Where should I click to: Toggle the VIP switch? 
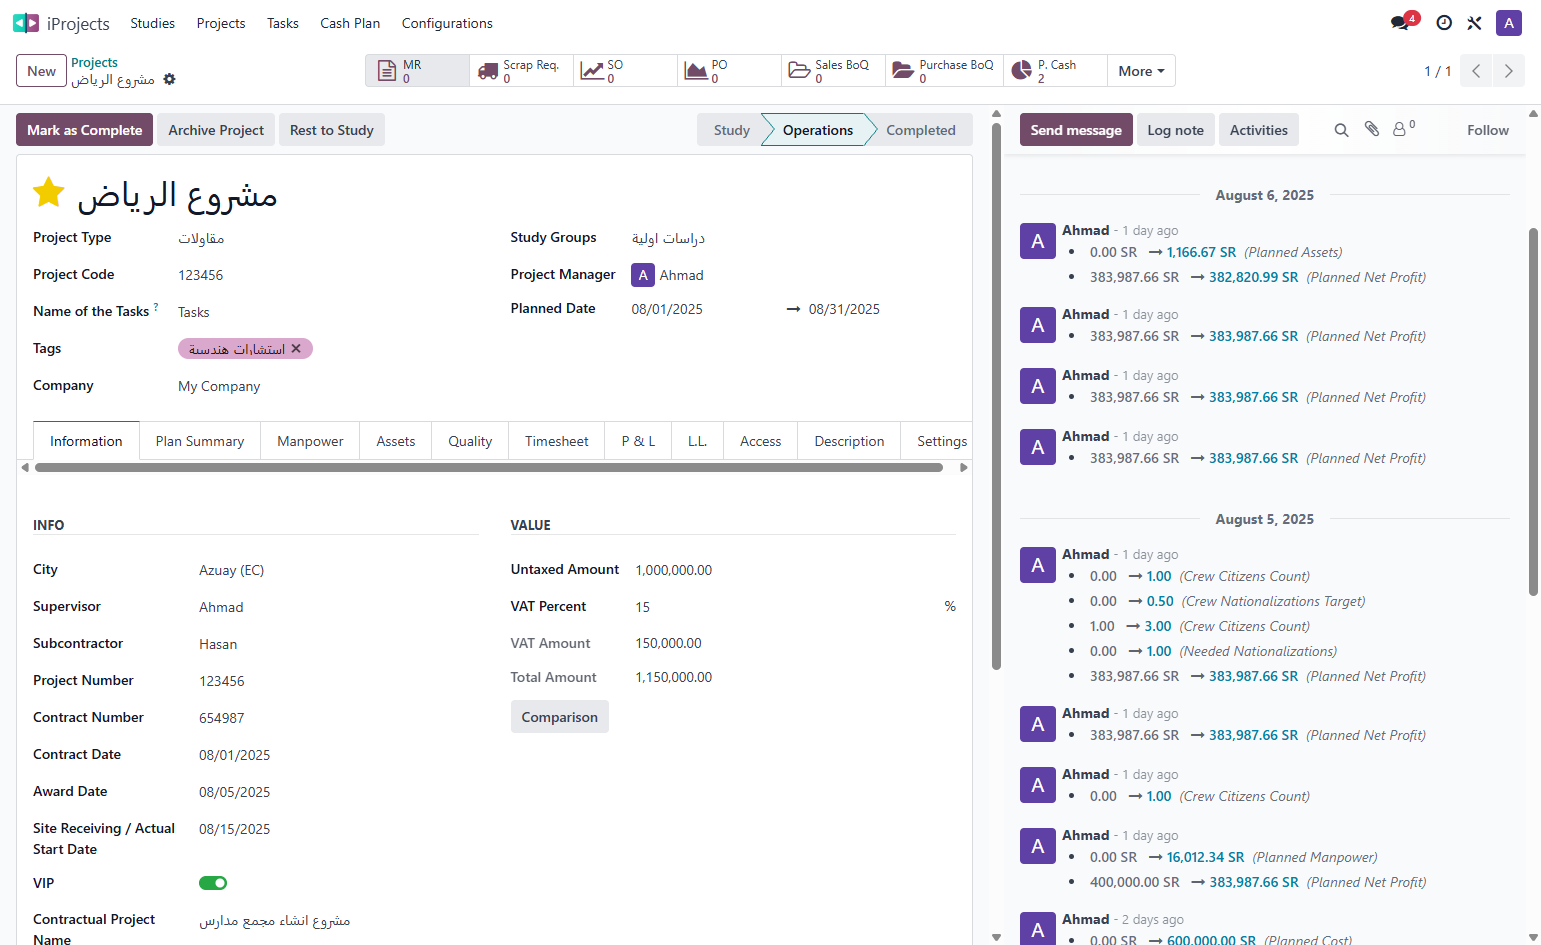pos(213,883)
